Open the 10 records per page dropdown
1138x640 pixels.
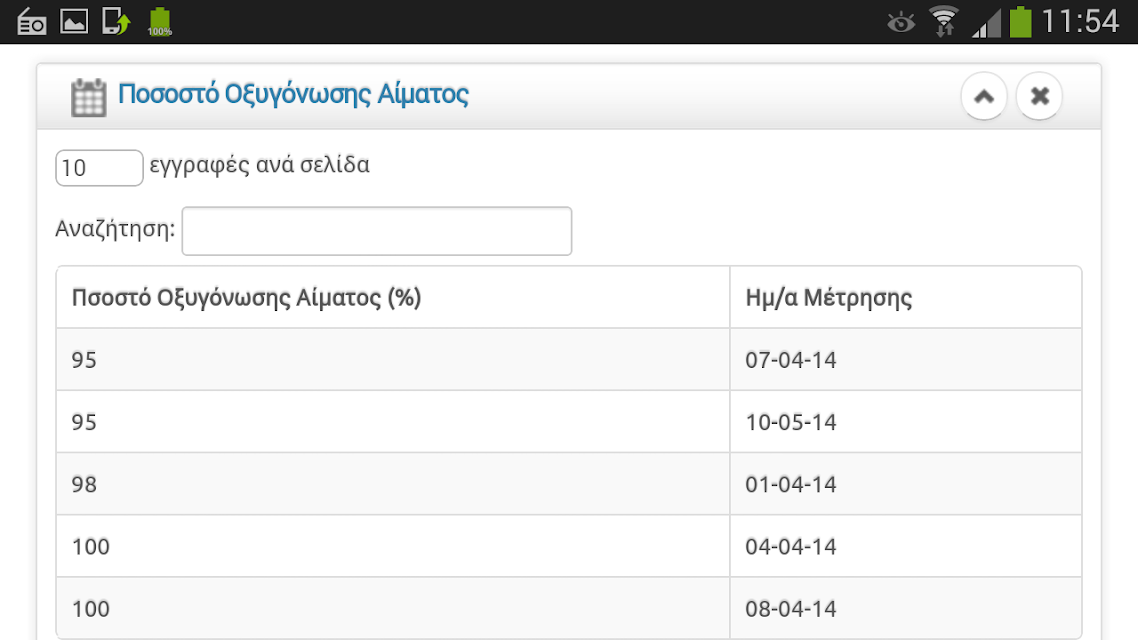tap(99, 168)
